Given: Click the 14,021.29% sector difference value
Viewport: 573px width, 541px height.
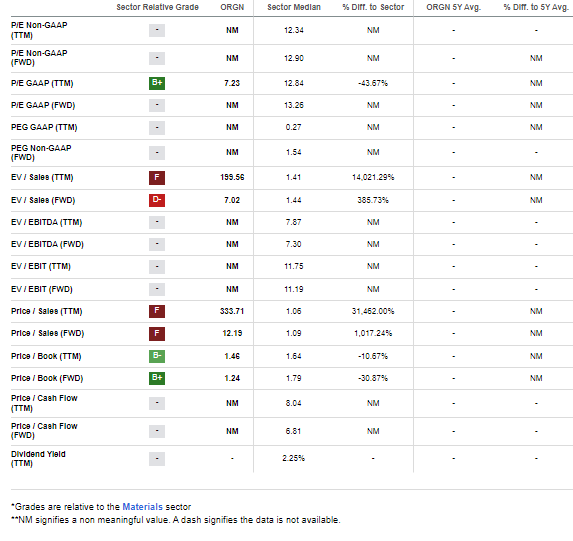Looking at the screenshot, I should pos(373,177).
